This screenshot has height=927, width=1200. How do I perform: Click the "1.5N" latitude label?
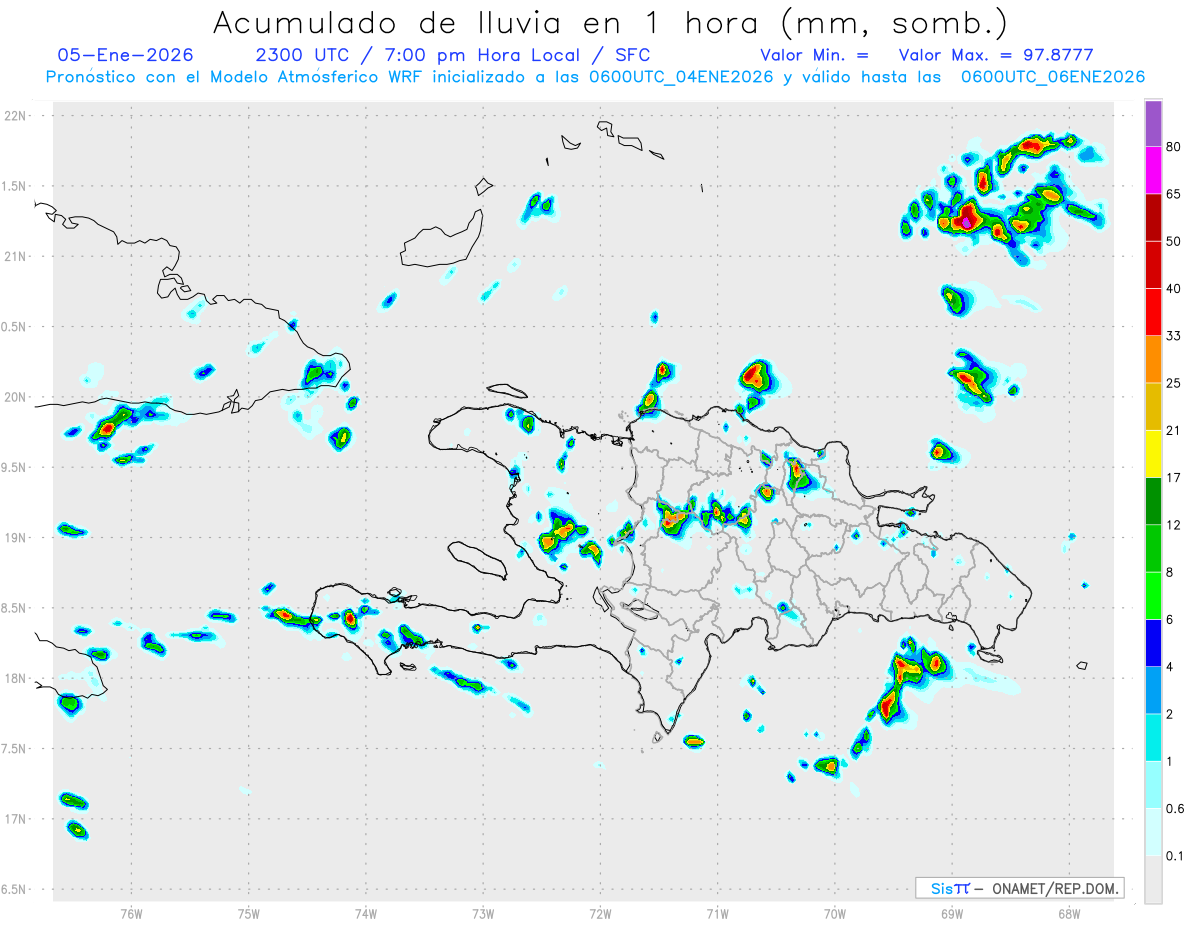click(x=15, y=186)
